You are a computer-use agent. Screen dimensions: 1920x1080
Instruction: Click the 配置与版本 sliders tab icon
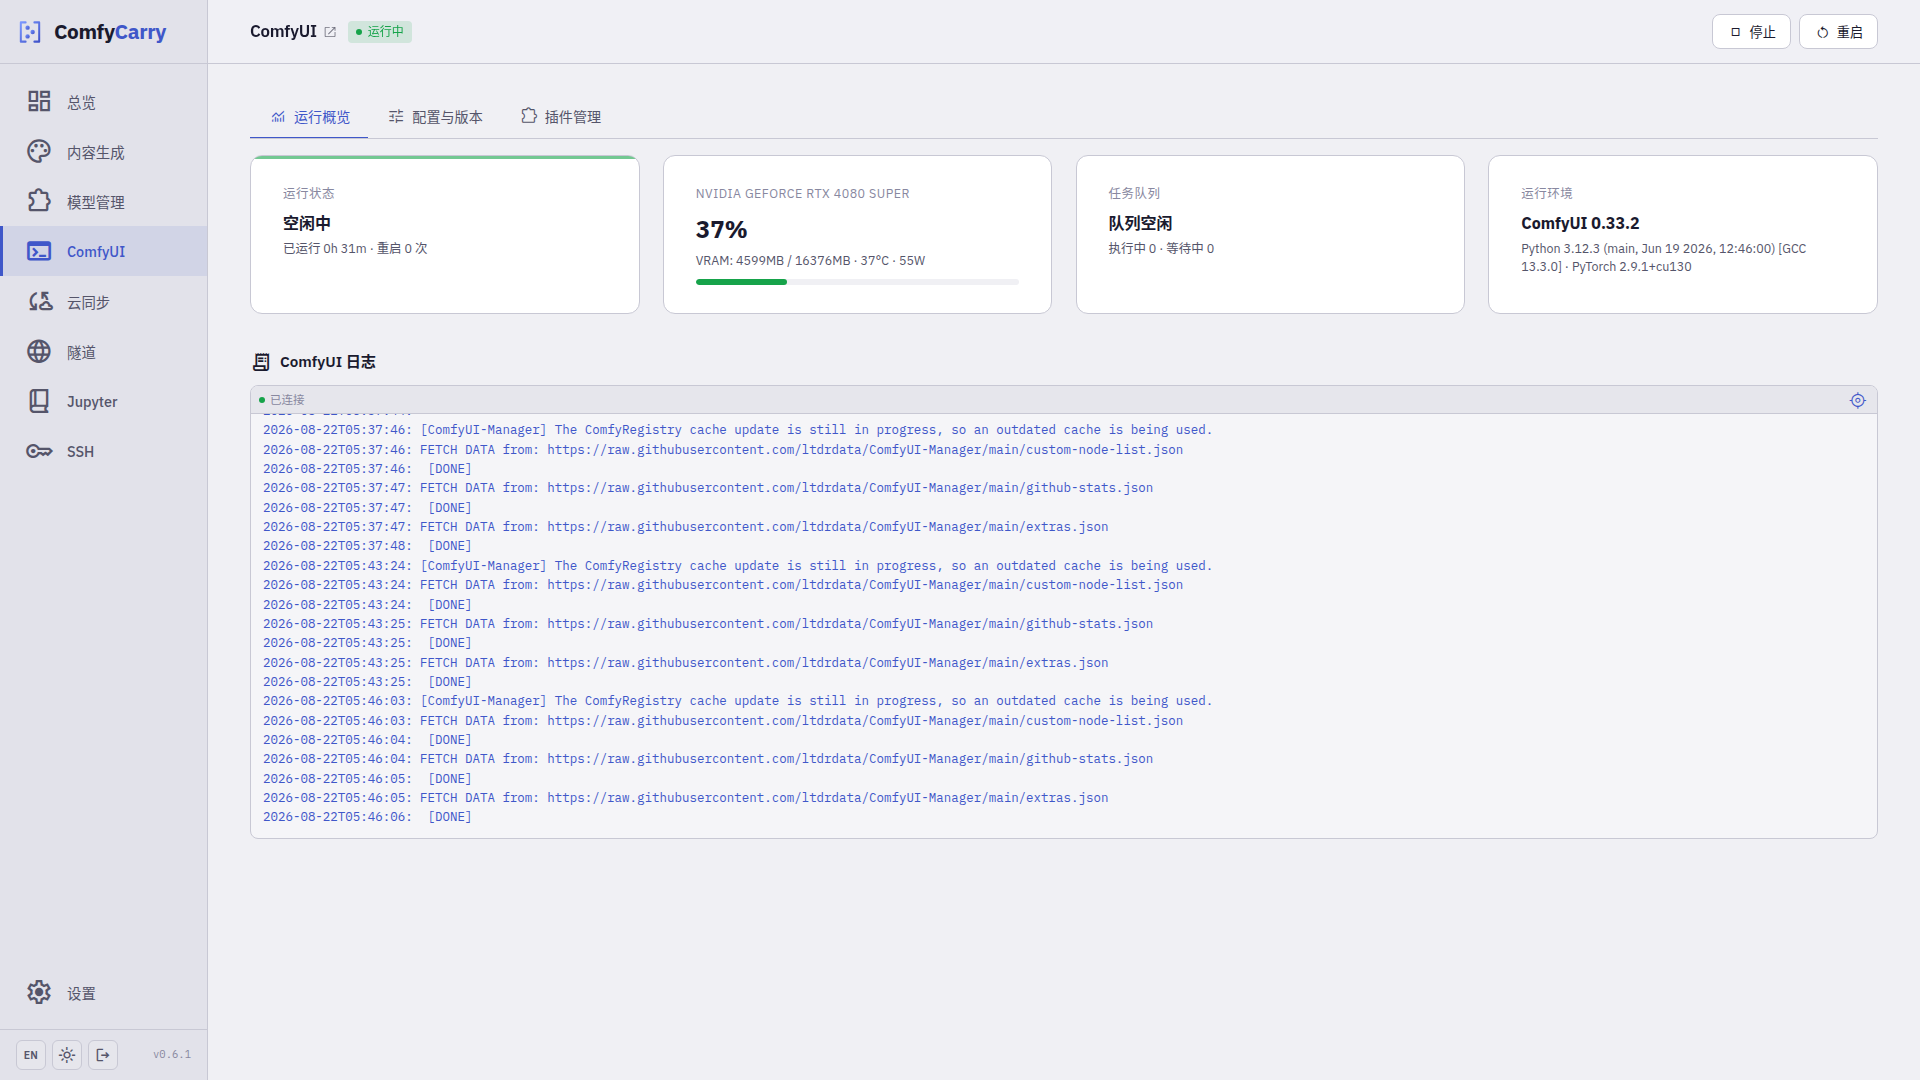pyautogui.click(x=396, y=116)
